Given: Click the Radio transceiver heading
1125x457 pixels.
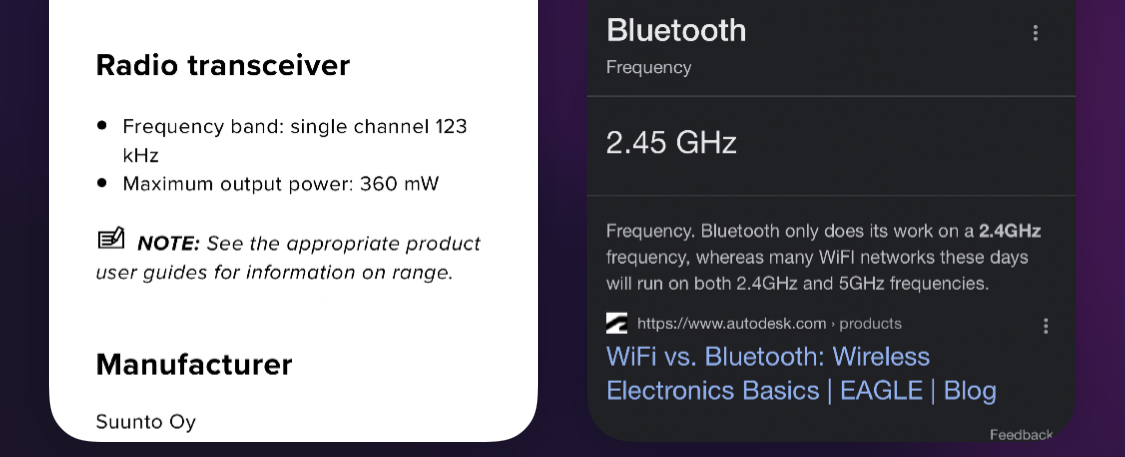Looking at the screenshot, I should [x=222, y=65].
